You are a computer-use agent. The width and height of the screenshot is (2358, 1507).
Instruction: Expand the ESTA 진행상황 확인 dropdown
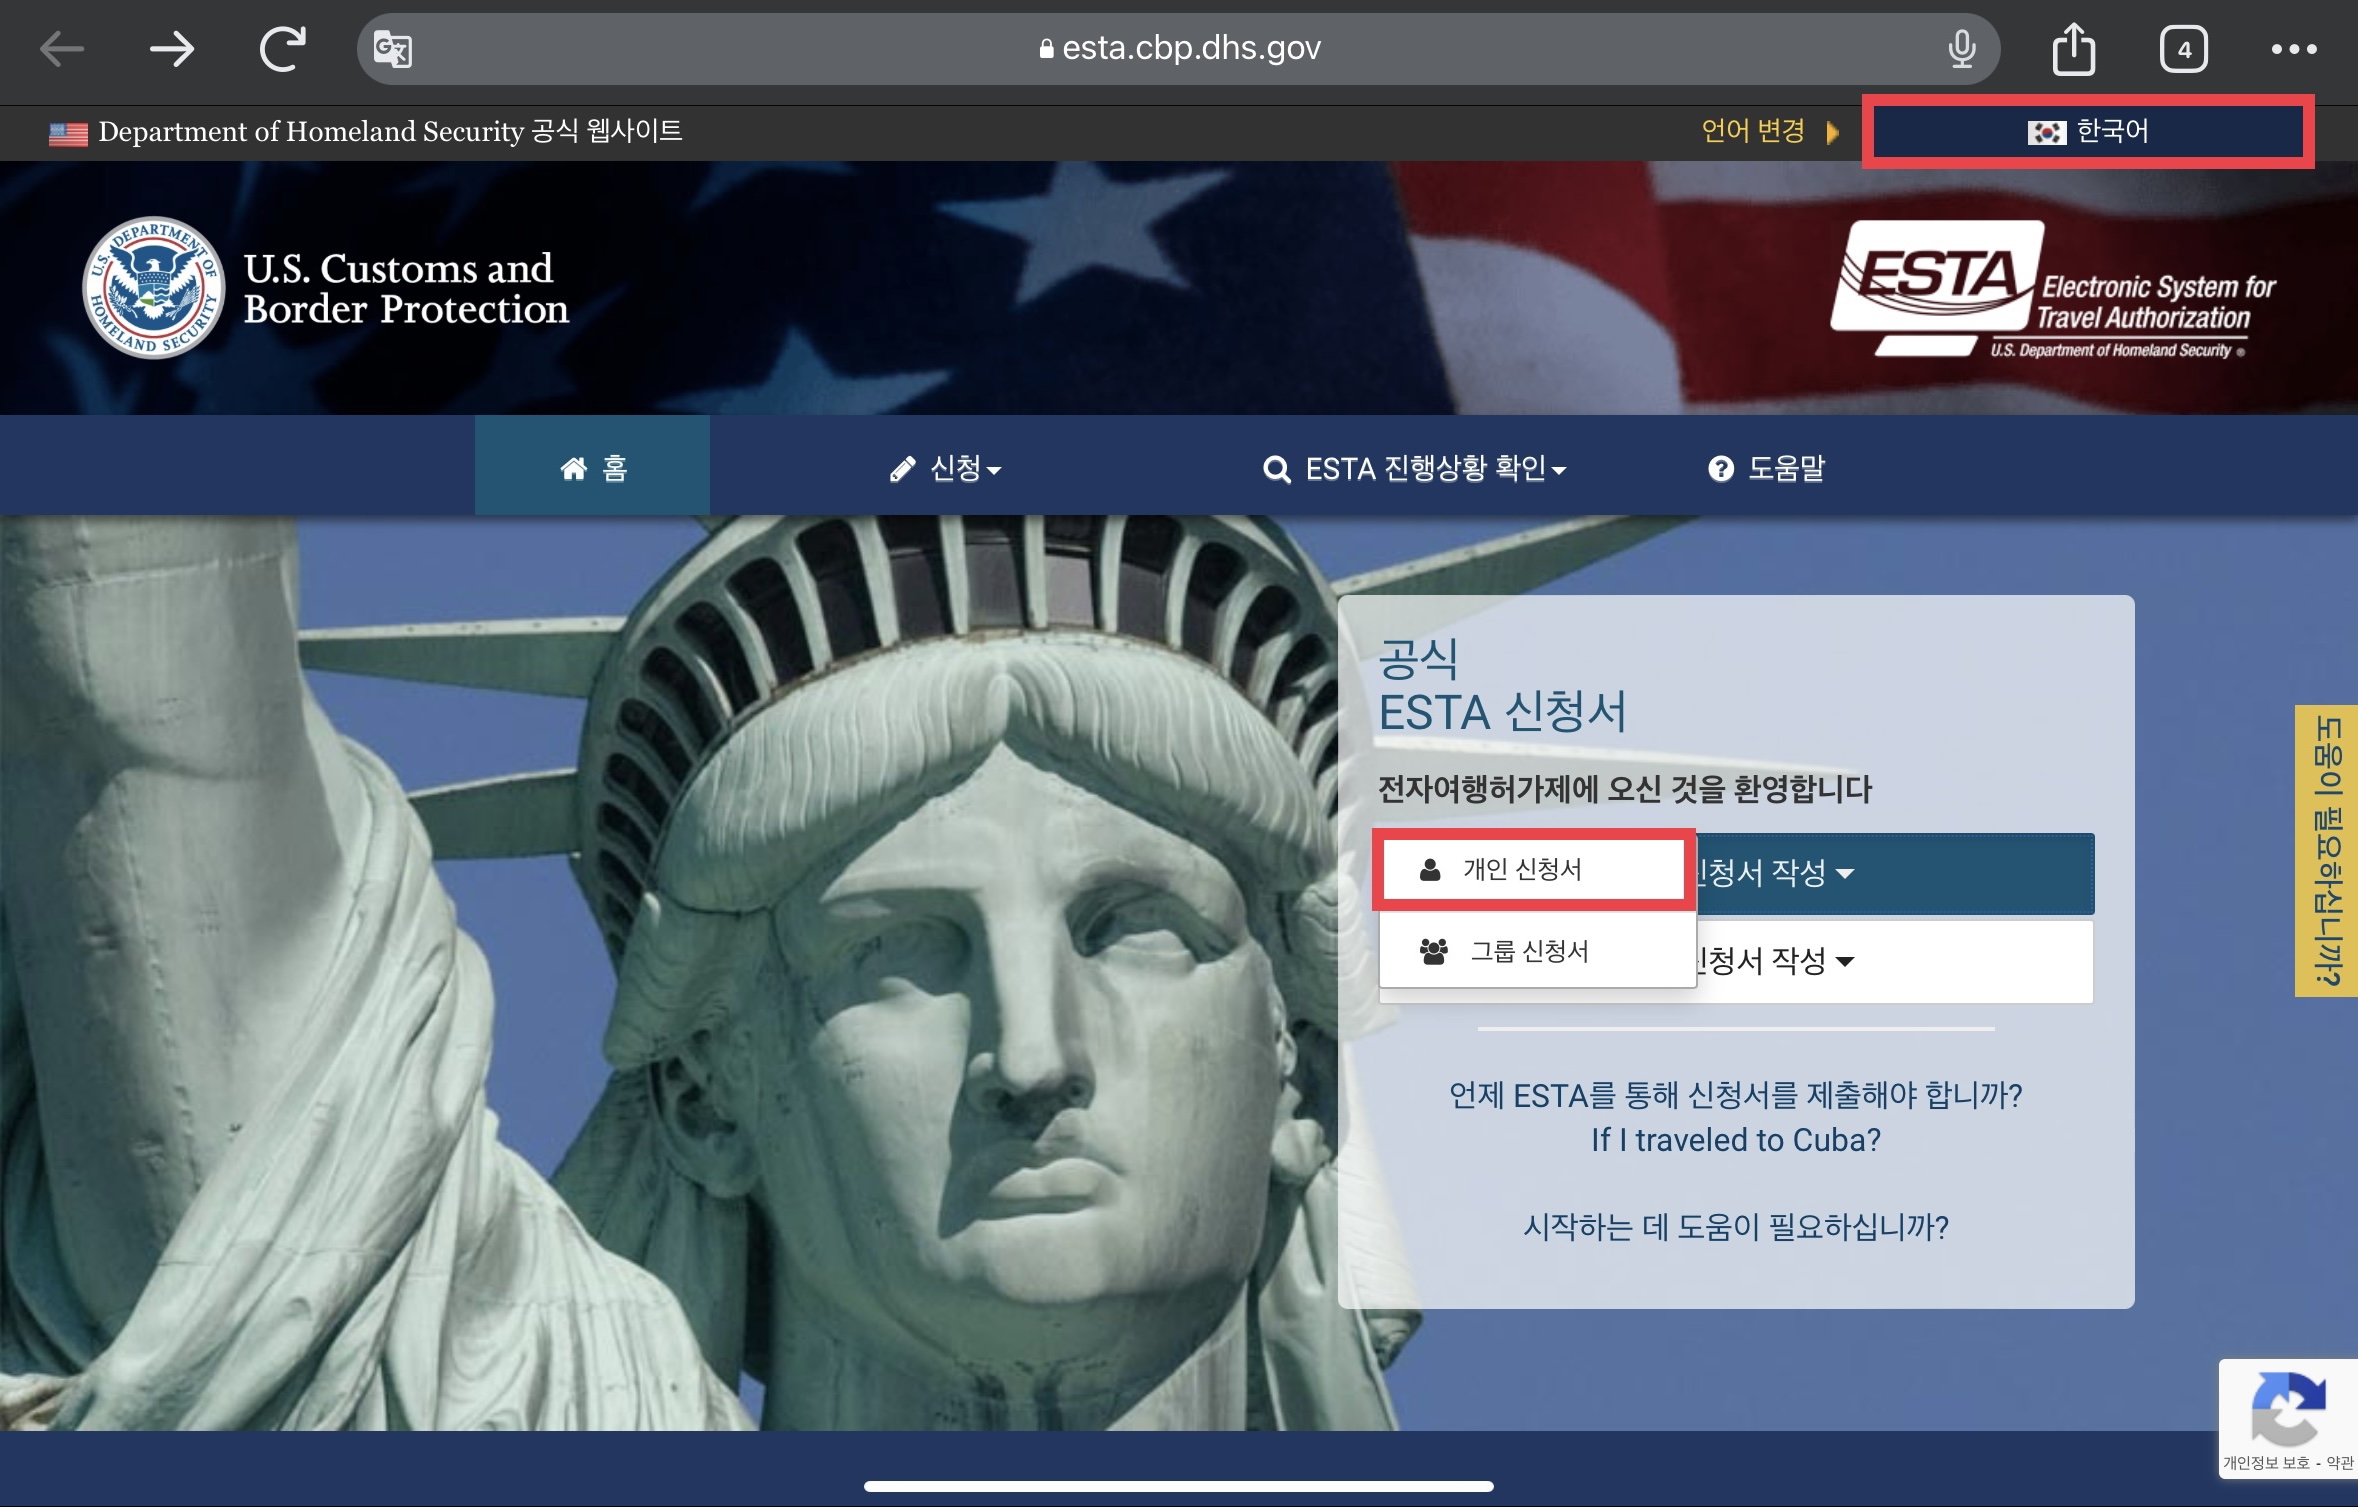(1414, 468)
